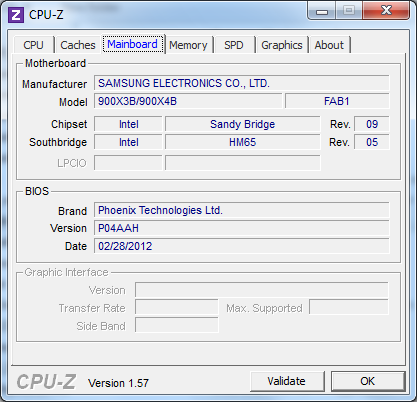The width and height of the screenshot is (417, 402).
Task: Click the Model field 900X3B/900X4B
Action: [188, 101]
